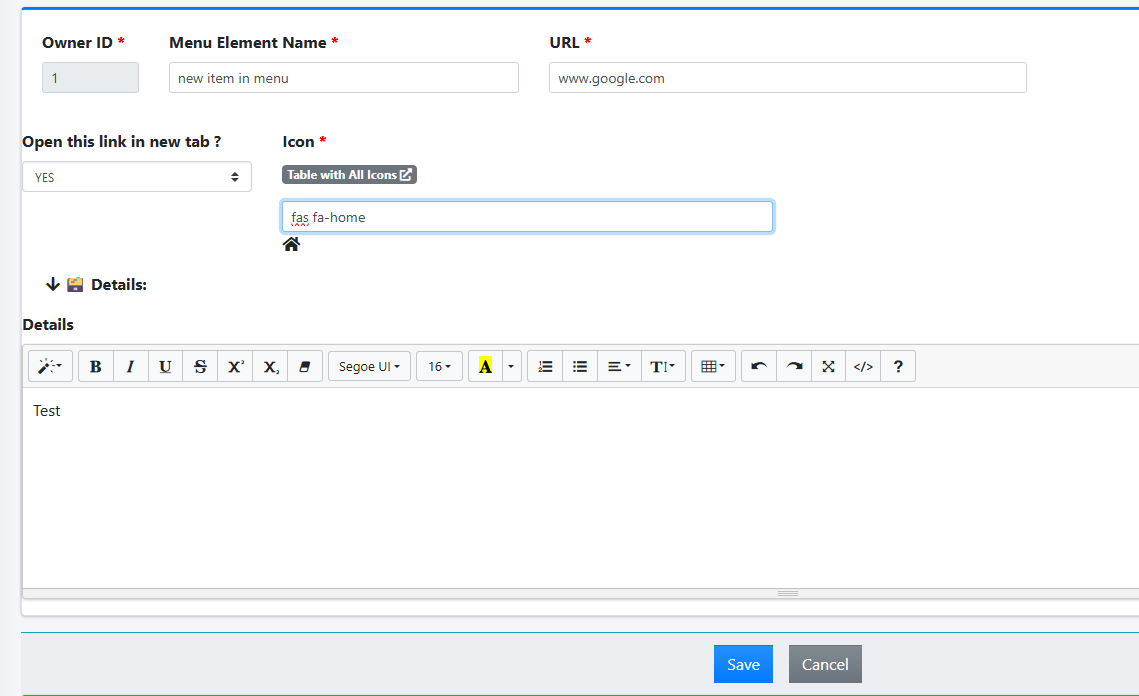The image size is (1139, 696).
Task: Insert an ordered numbered list
Action: [545, 367]
